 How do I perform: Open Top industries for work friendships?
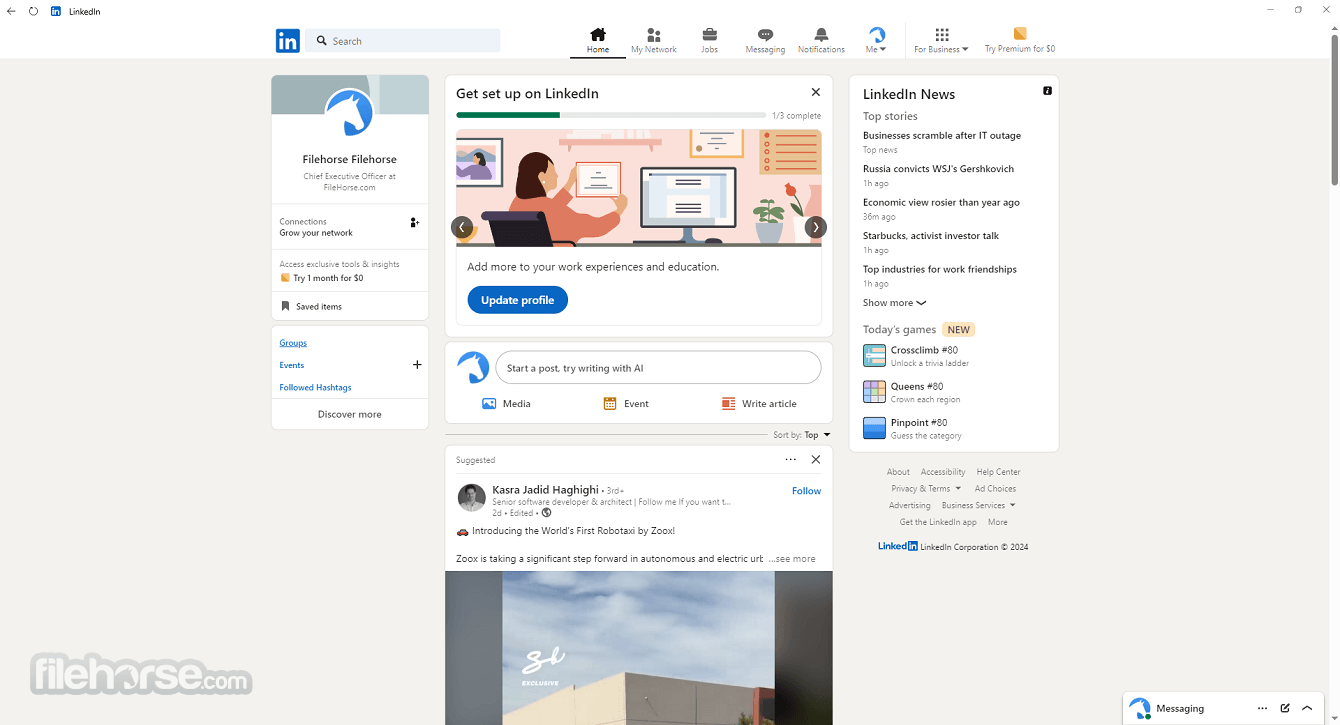coord(940,269)
